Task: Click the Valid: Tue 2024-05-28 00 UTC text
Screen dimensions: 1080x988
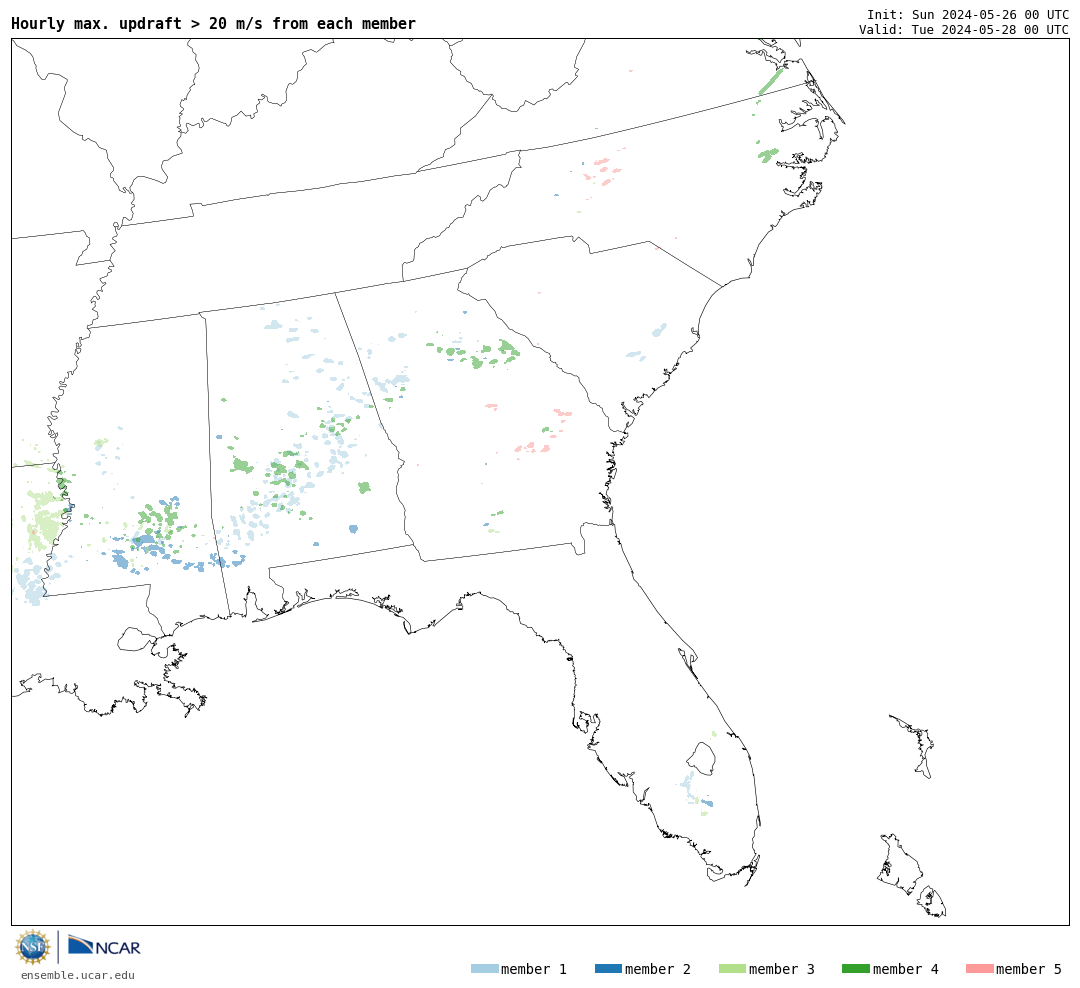Action: [x=964, y=30]
